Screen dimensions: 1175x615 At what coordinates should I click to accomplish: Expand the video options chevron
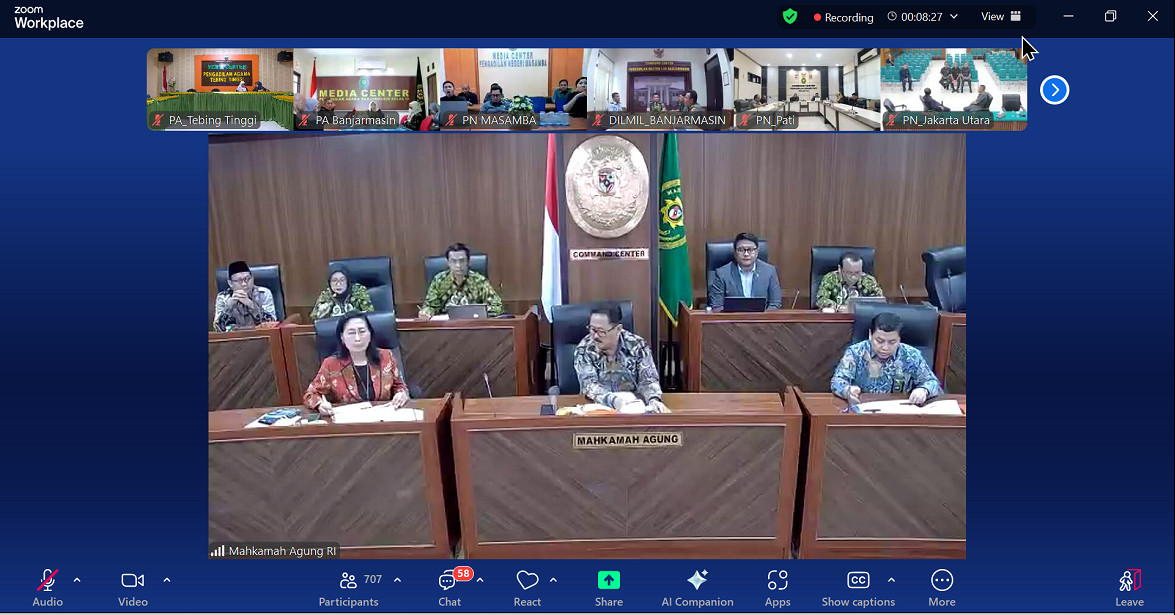tap(166, 580)
